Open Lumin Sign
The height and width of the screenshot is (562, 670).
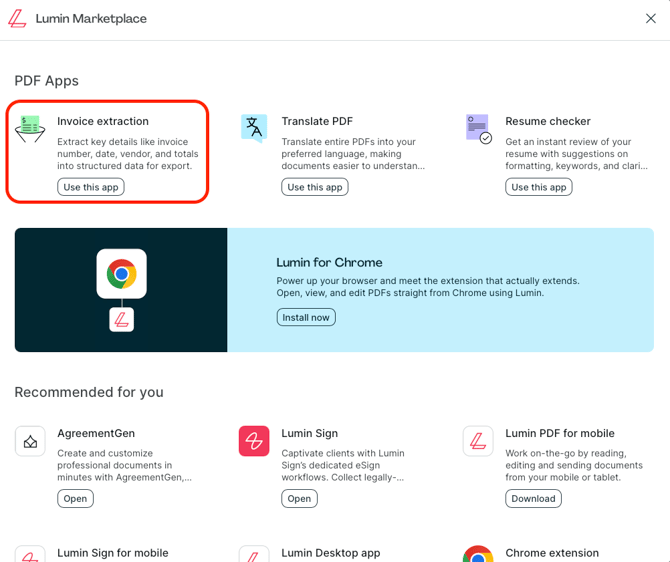pos(299,499)
